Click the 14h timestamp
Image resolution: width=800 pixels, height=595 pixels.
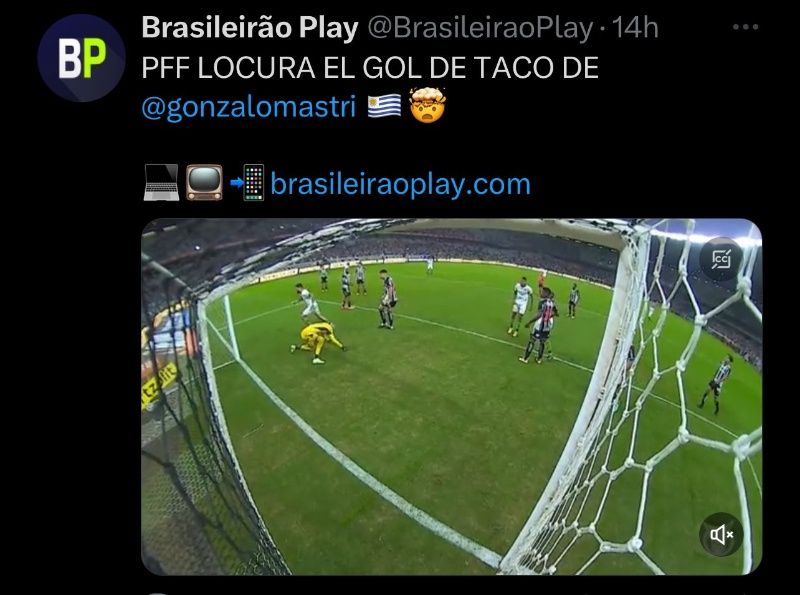(635, 28)
